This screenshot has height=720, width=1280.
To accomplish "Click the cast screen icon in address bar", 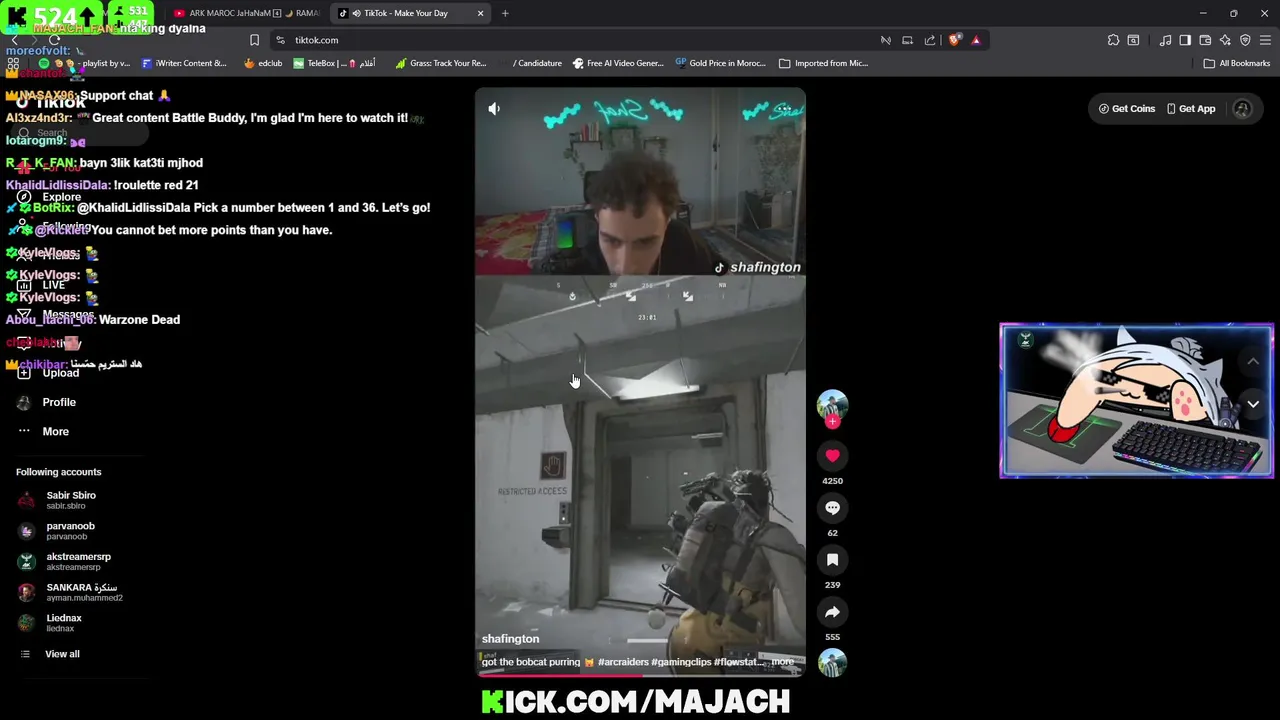I will coord(907,40).
